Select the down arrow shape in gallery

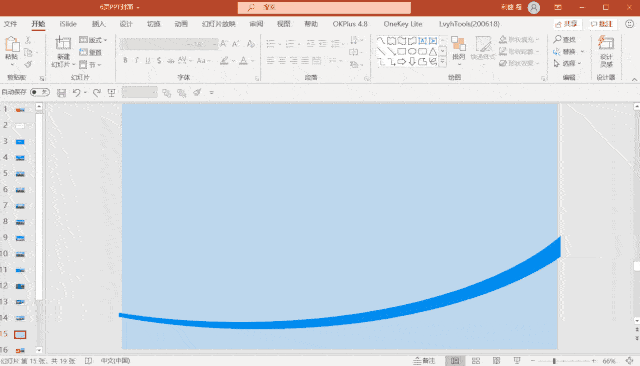tap(412, 62)
